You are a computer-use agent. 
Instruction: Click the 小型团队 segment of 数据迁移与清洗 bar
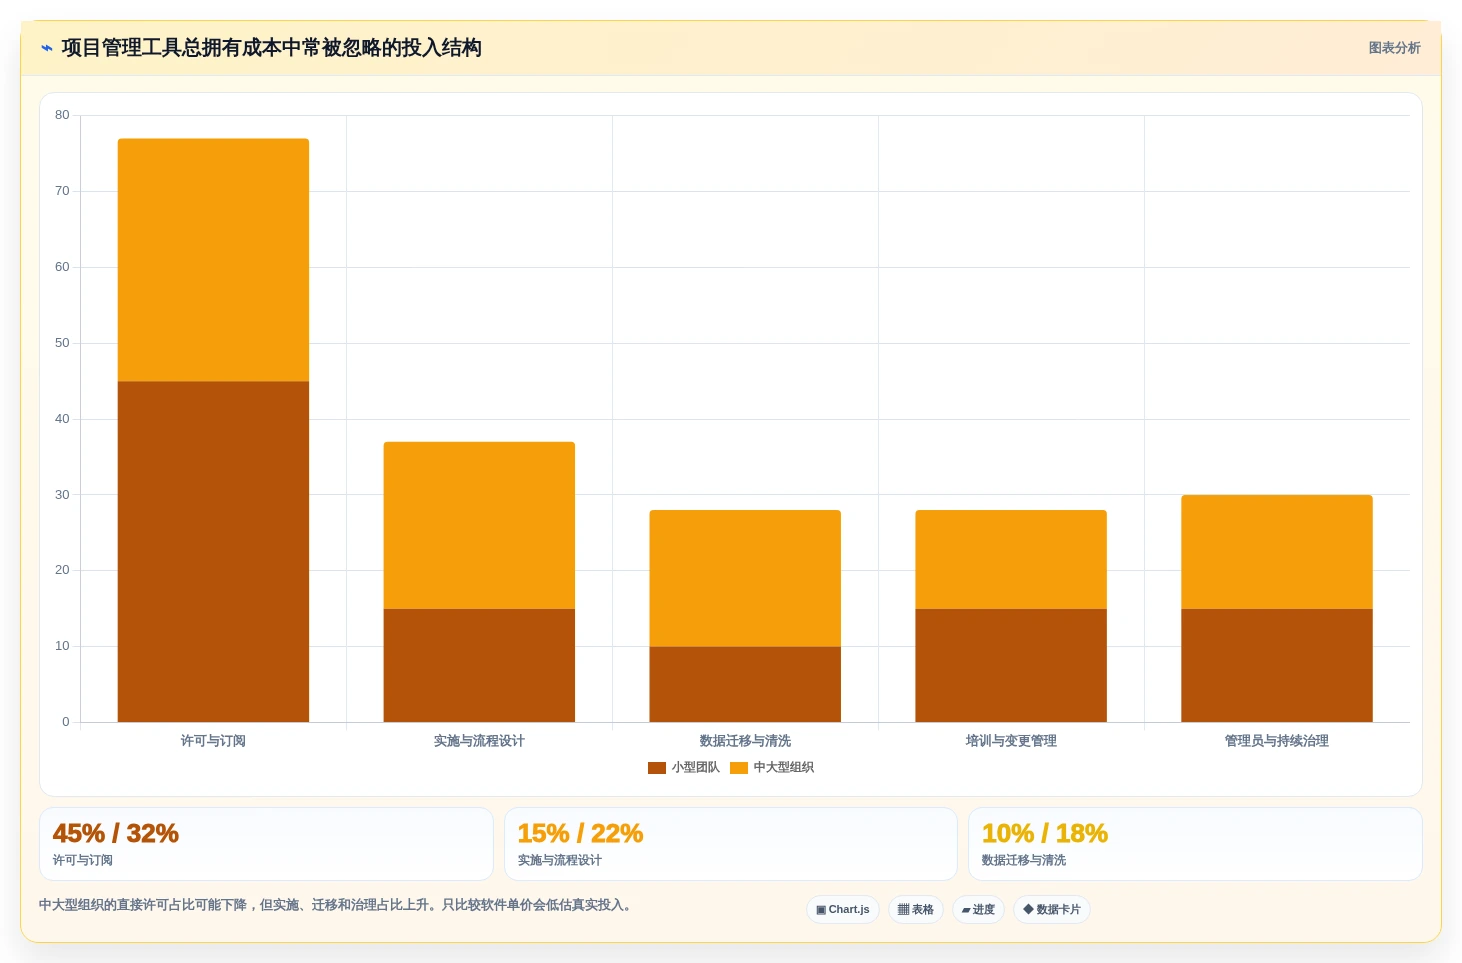pyautogui.click(x=745, y=684)
